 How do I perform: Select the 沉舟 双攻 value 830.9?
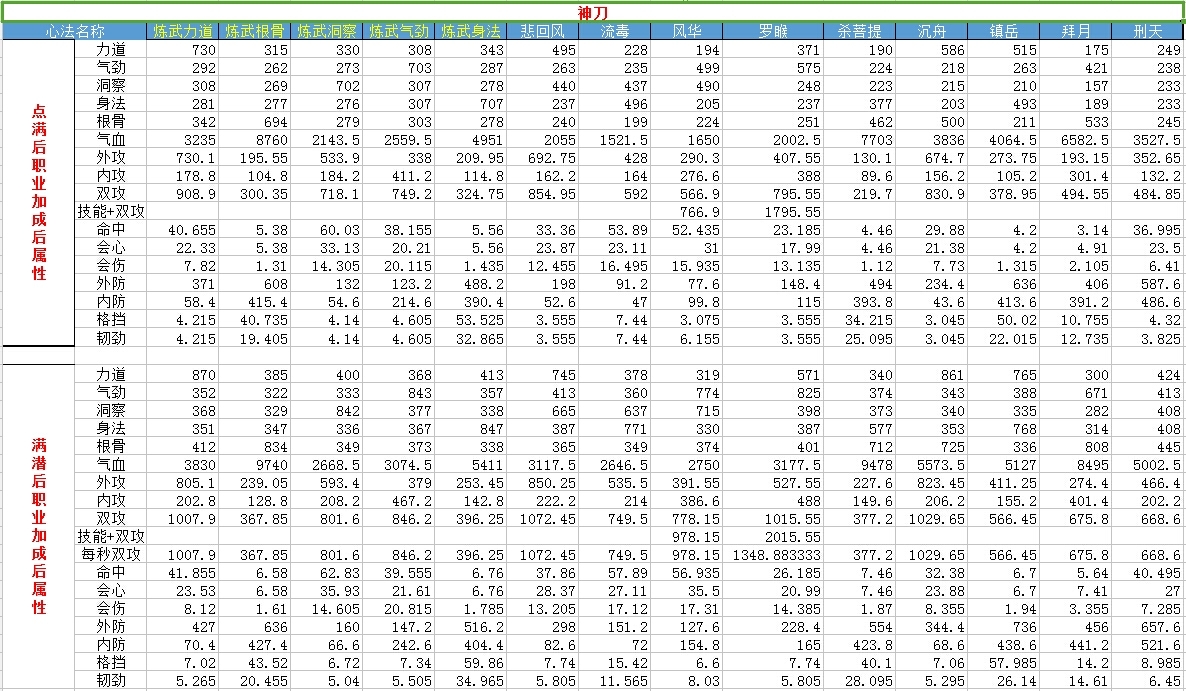tap(931, 194)
